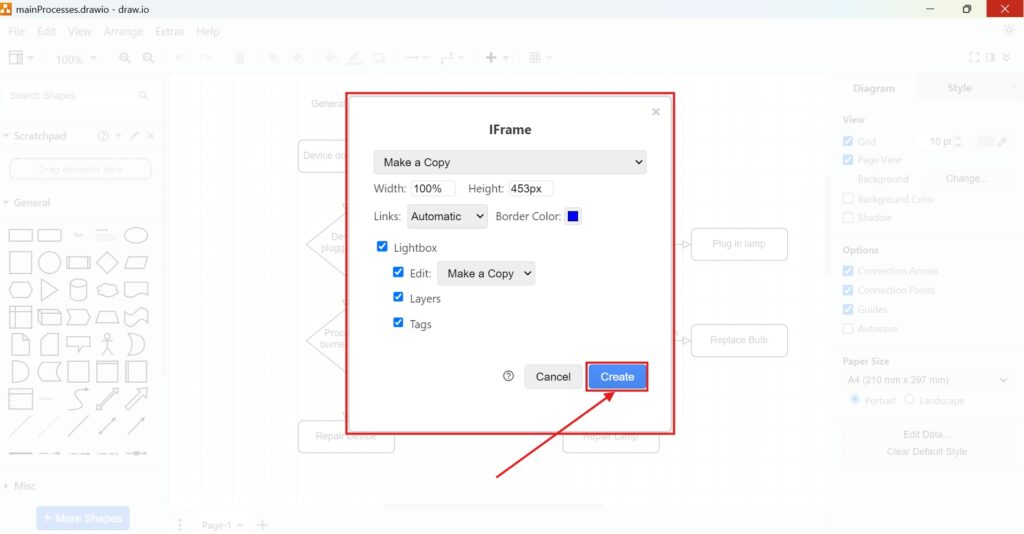Image resolution: width=1024 pixels, height=534 pixels.
Task: Open the Arrange menu
Action: pyautogui.click(x=123, y=31)
